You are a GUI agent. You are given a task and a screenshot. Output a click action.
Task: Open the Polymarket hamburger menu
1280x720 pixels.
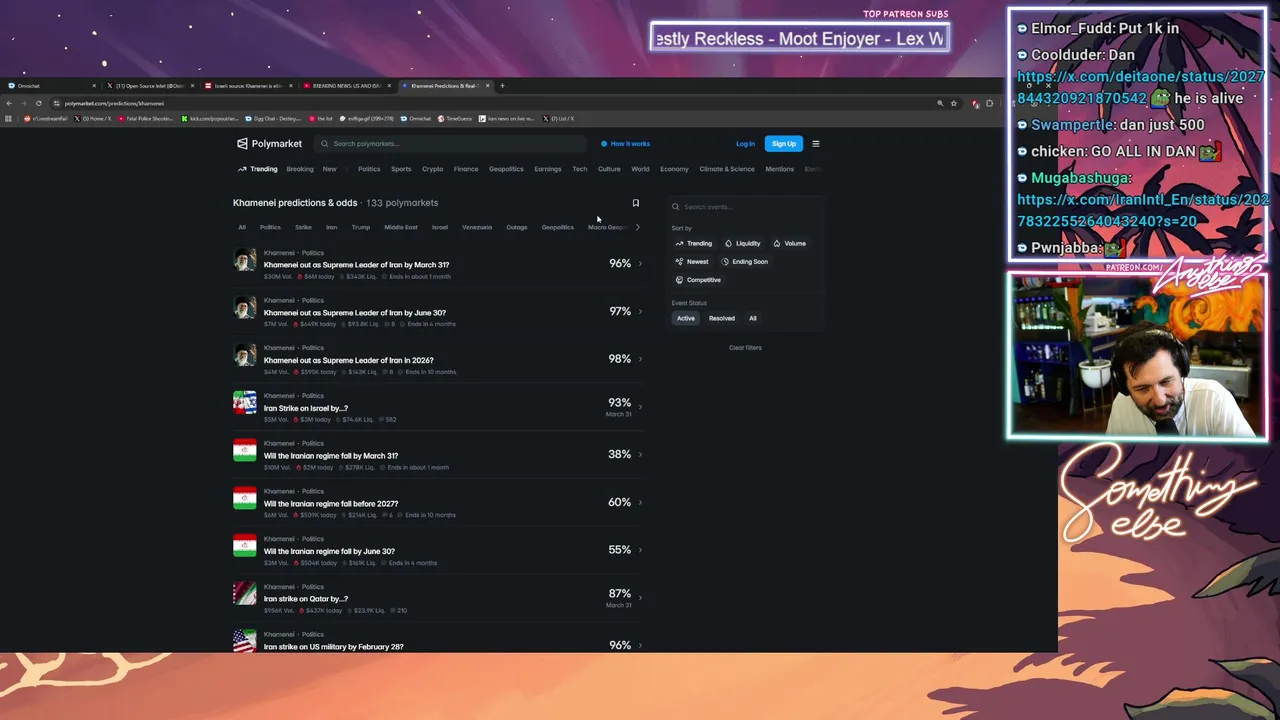tap(816, 144)
